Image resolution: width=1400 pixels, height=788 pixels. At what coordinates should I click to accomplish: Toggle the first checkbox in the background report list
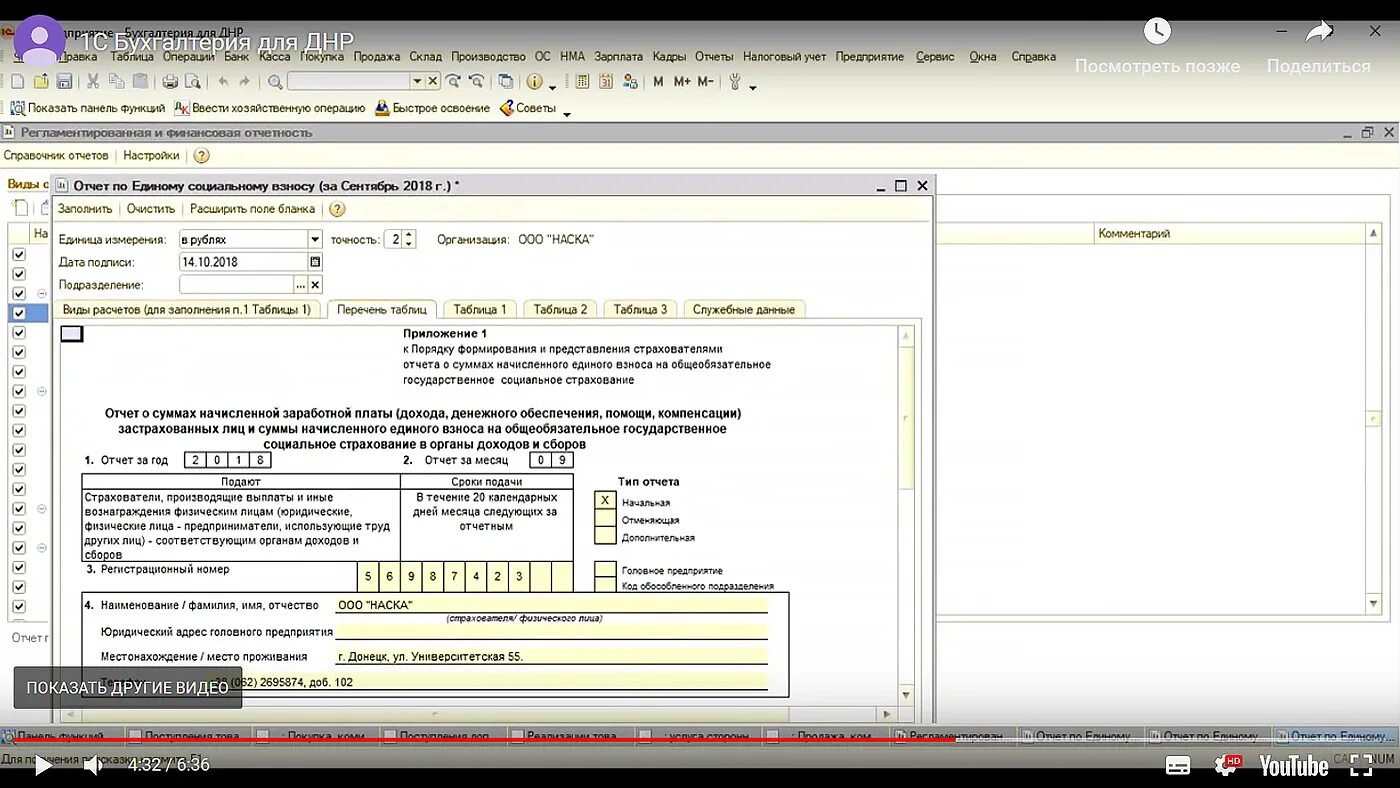click(x=18, y=254)
